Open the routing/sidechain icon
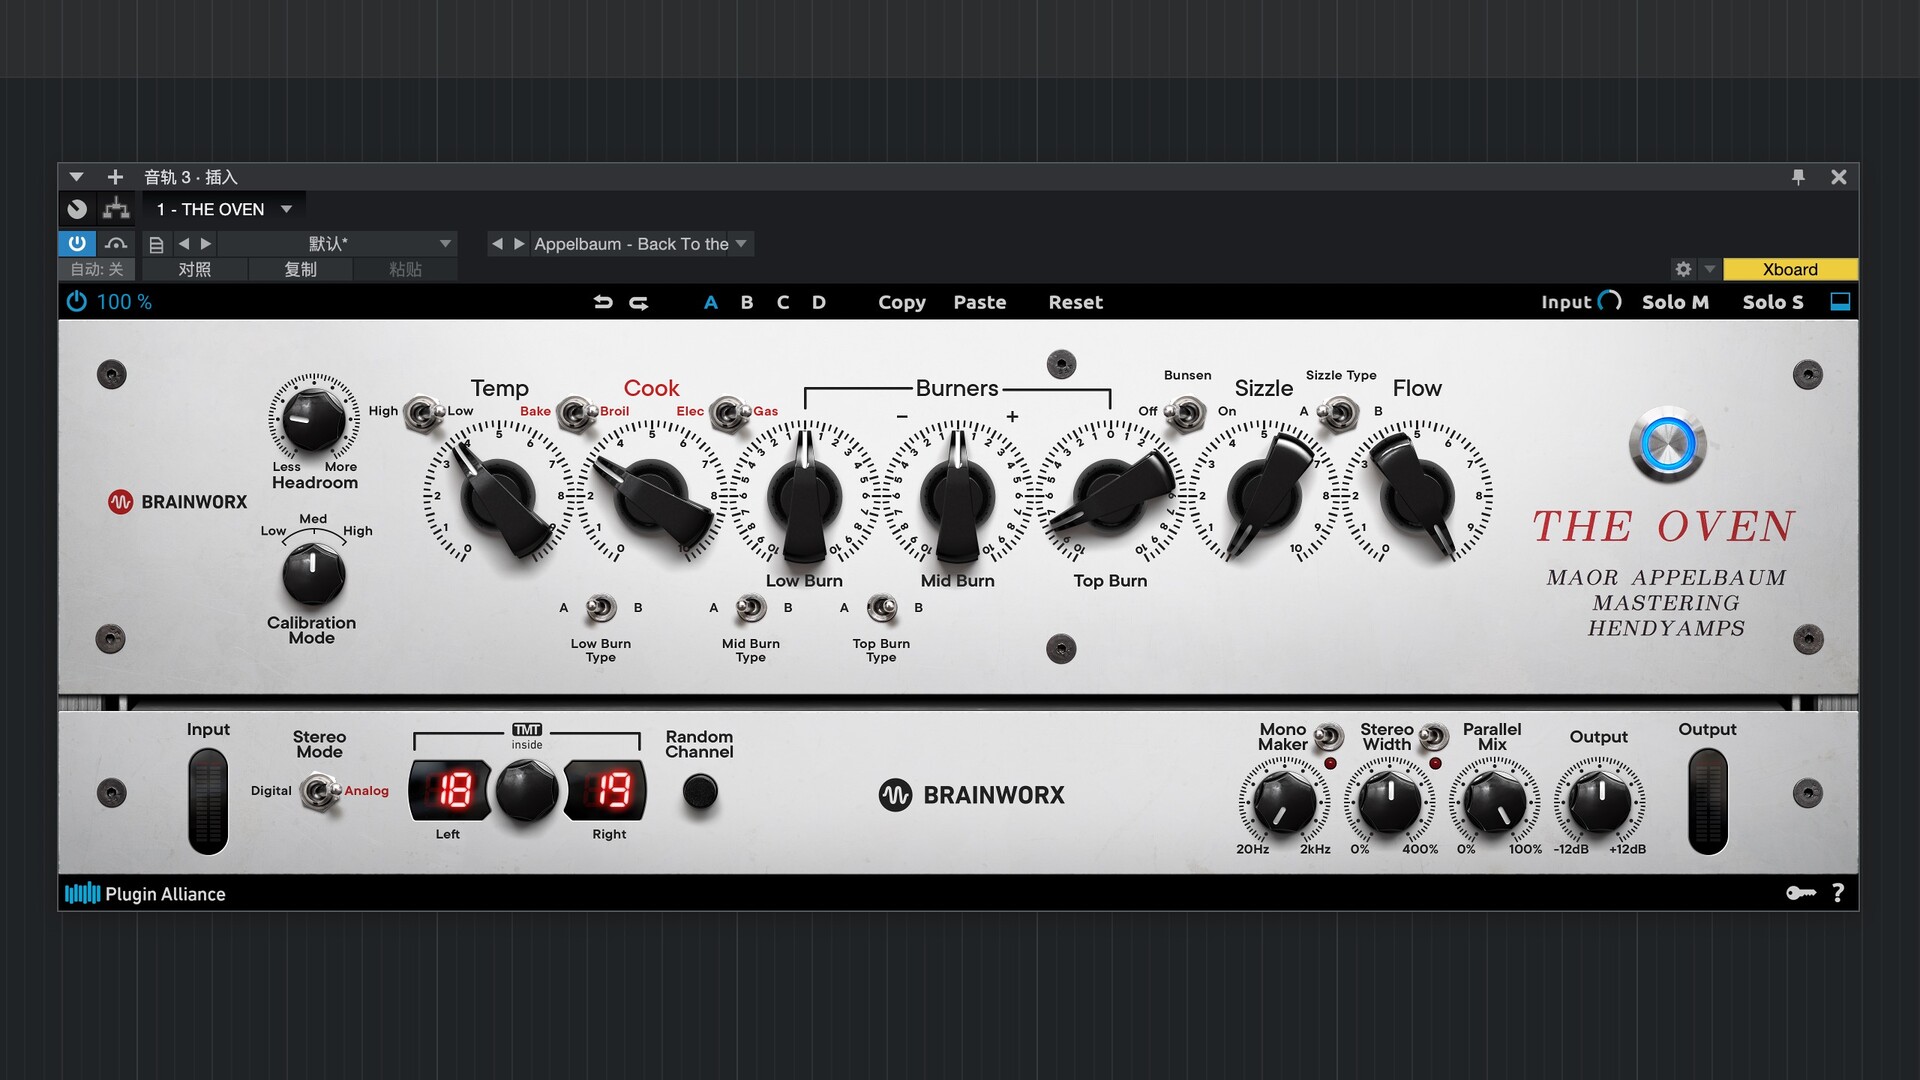This screenshot has height=1080, width=1920. click(x=116, y=209)
